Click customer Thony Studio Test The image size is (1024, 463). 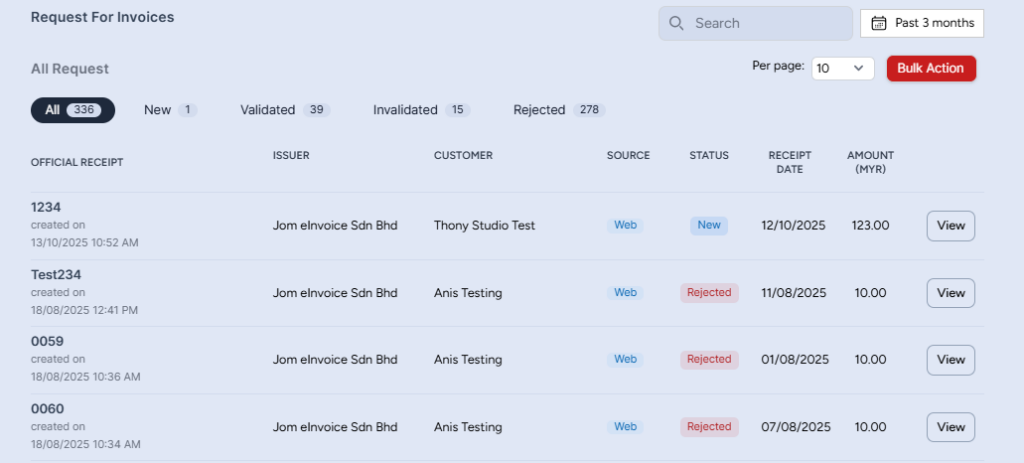click(x=485, y=225)
